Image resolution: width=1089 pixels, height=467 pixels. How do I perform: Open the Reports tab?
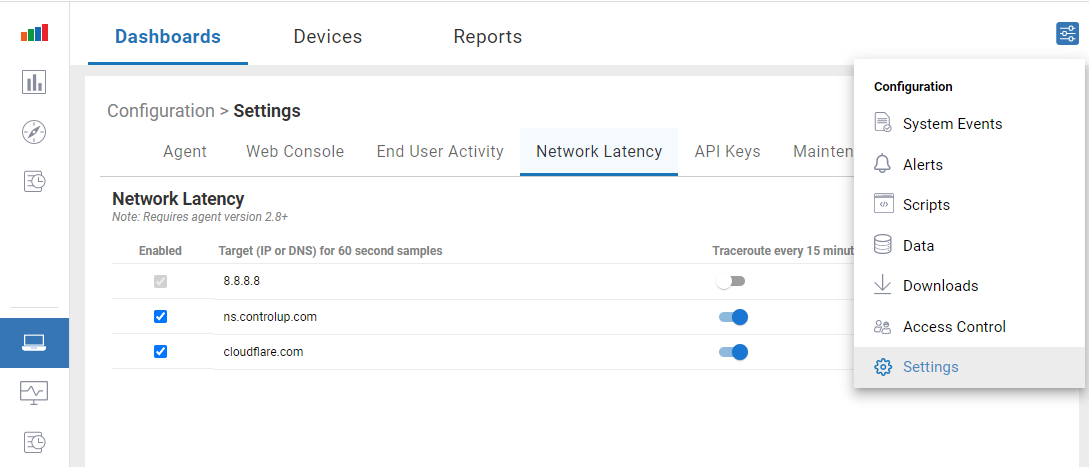[x=487, y=37]
